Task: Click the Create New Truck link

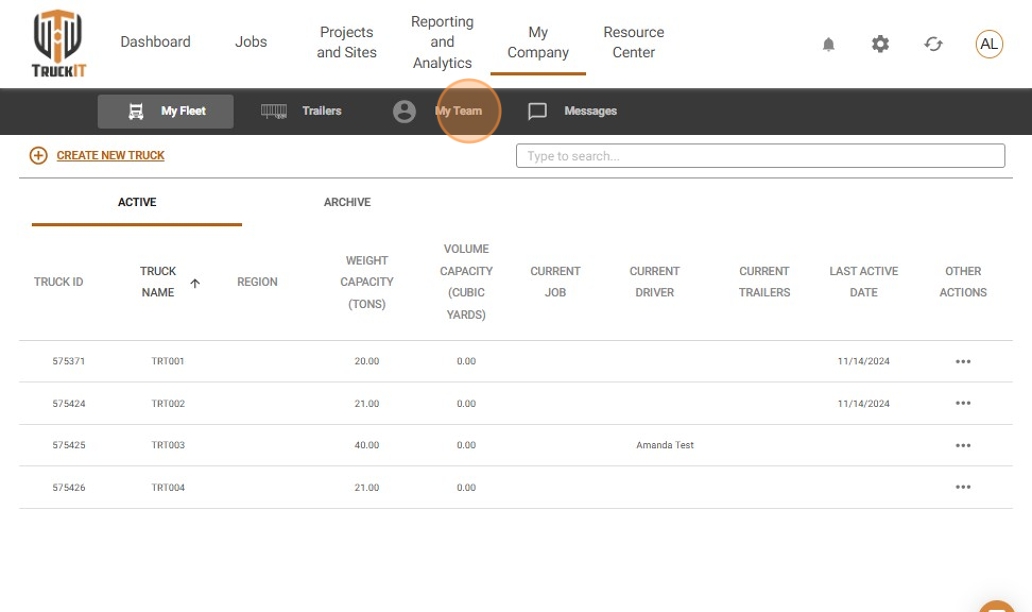Action: coord(111,155)
